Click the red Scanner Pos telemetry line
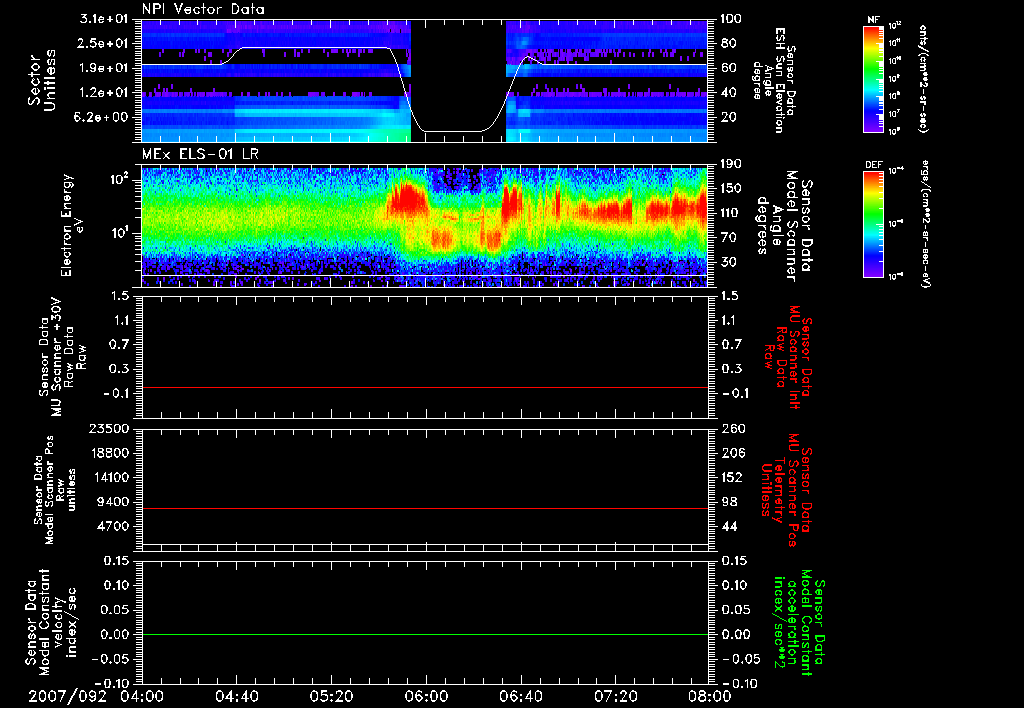 pyautogui.click(x=424, y=508)
